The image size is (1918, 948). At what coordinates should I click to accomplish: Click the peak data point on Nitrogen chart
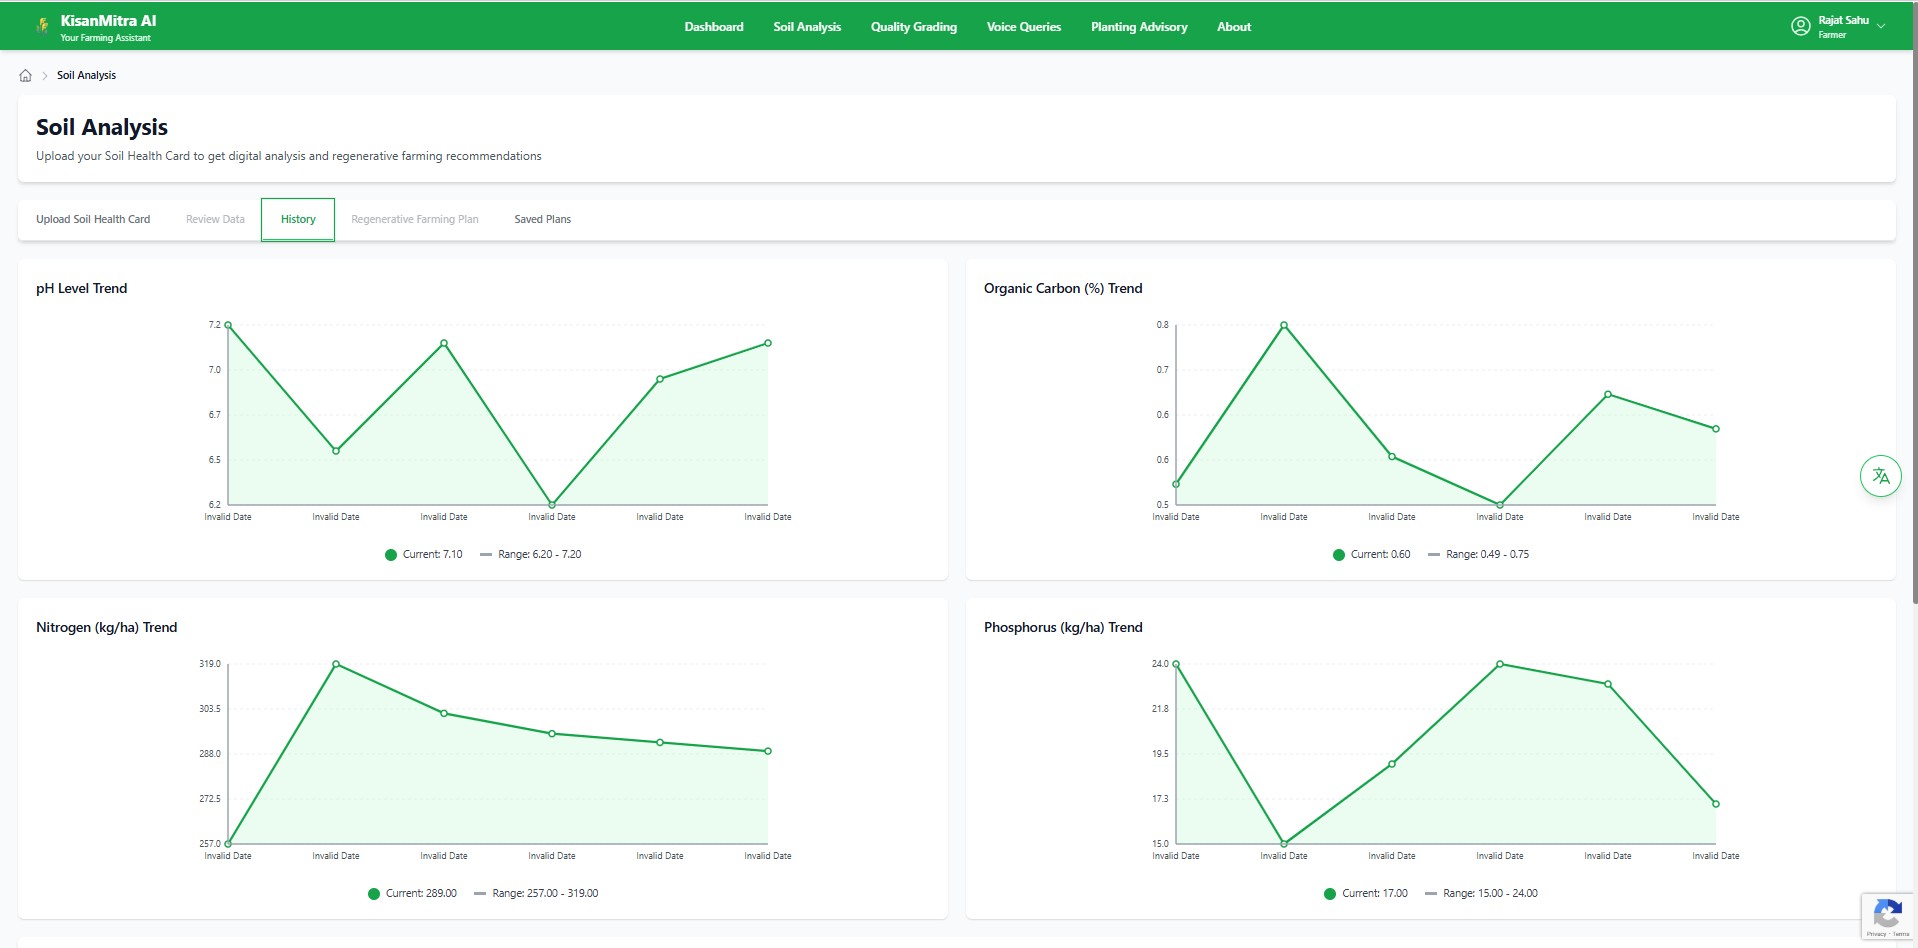pyautogui.click(x=336, y=664)
